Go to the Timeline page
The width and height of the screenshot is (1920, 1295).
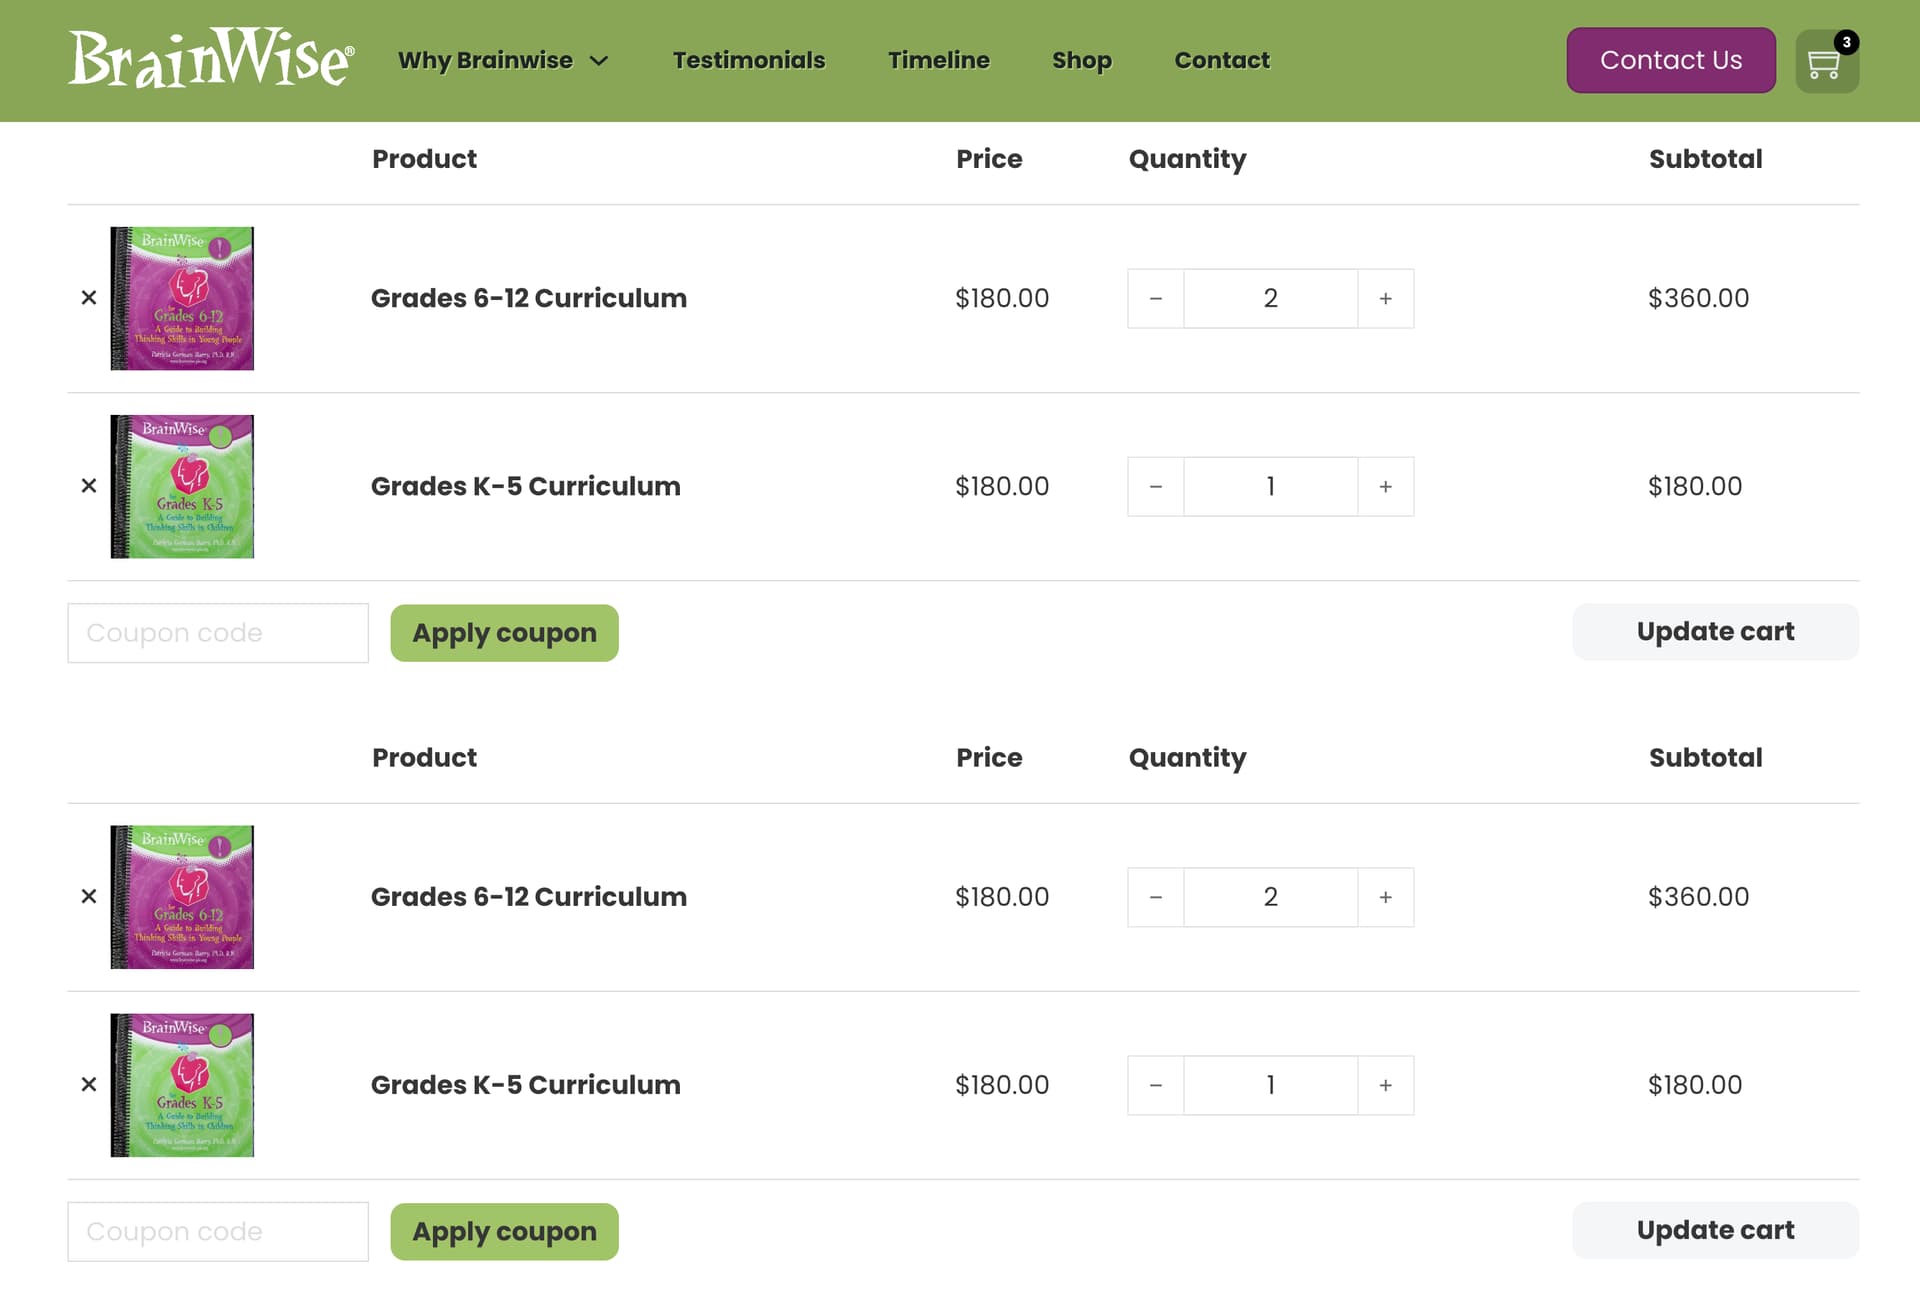tap(939, 60)
